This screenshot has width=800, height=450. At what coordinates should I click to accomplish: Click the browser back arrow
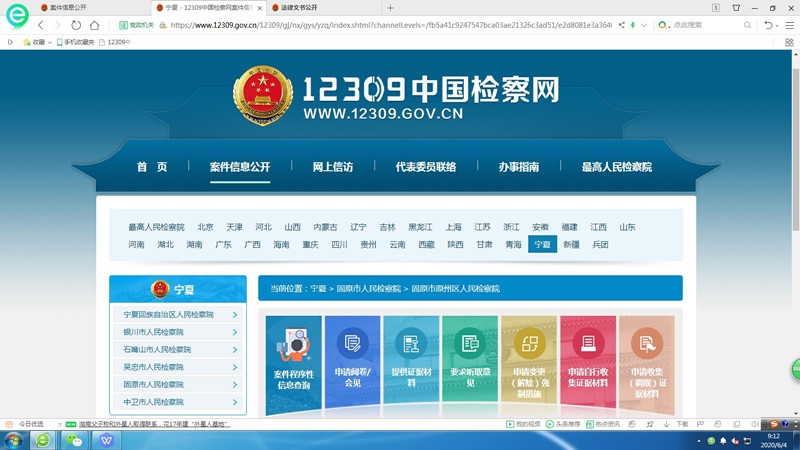tap(41, 25)
